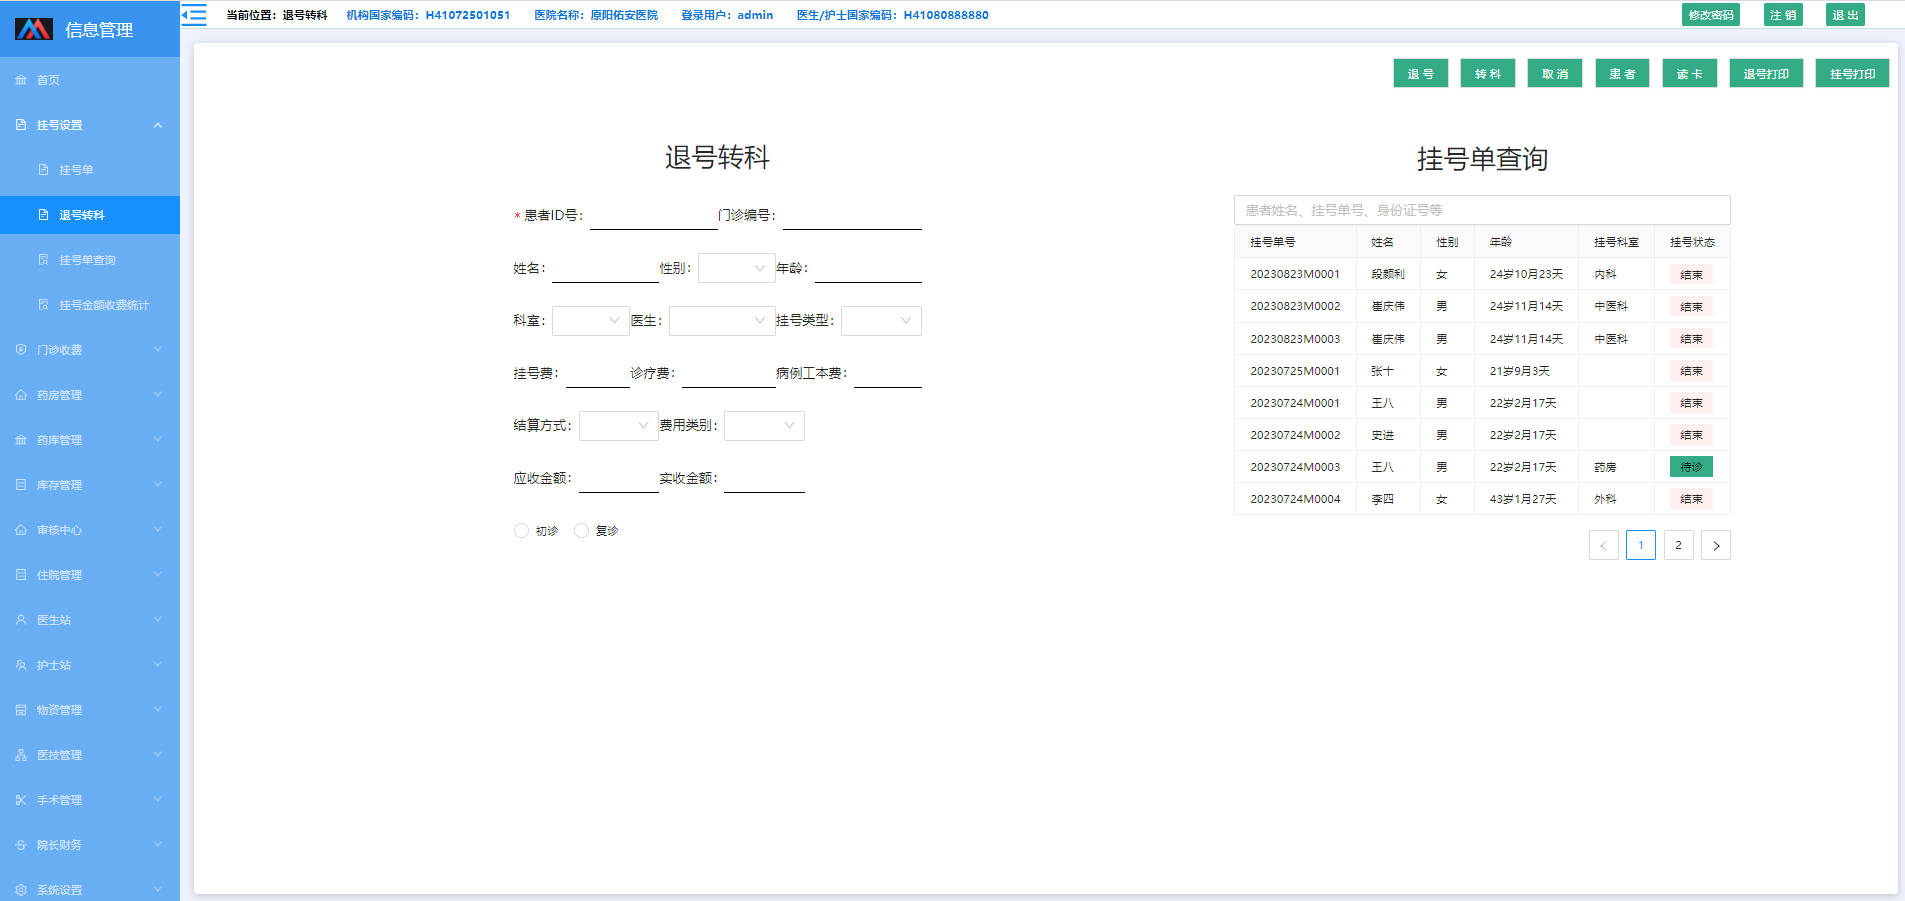1905x901 pixels.
Task: Focus the 患者姓名、挂号单号 search box
Action: coord(1482,210)
